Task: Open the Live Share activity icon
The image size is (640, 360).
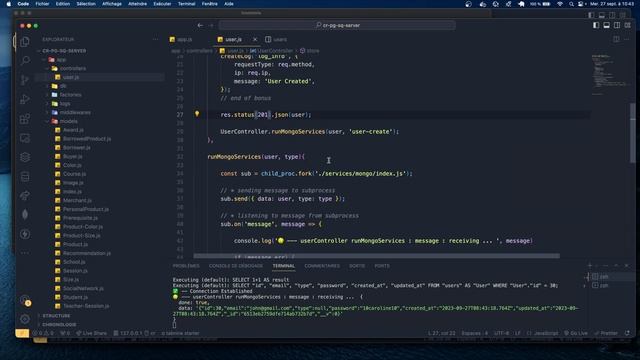Action: [25, 196]
